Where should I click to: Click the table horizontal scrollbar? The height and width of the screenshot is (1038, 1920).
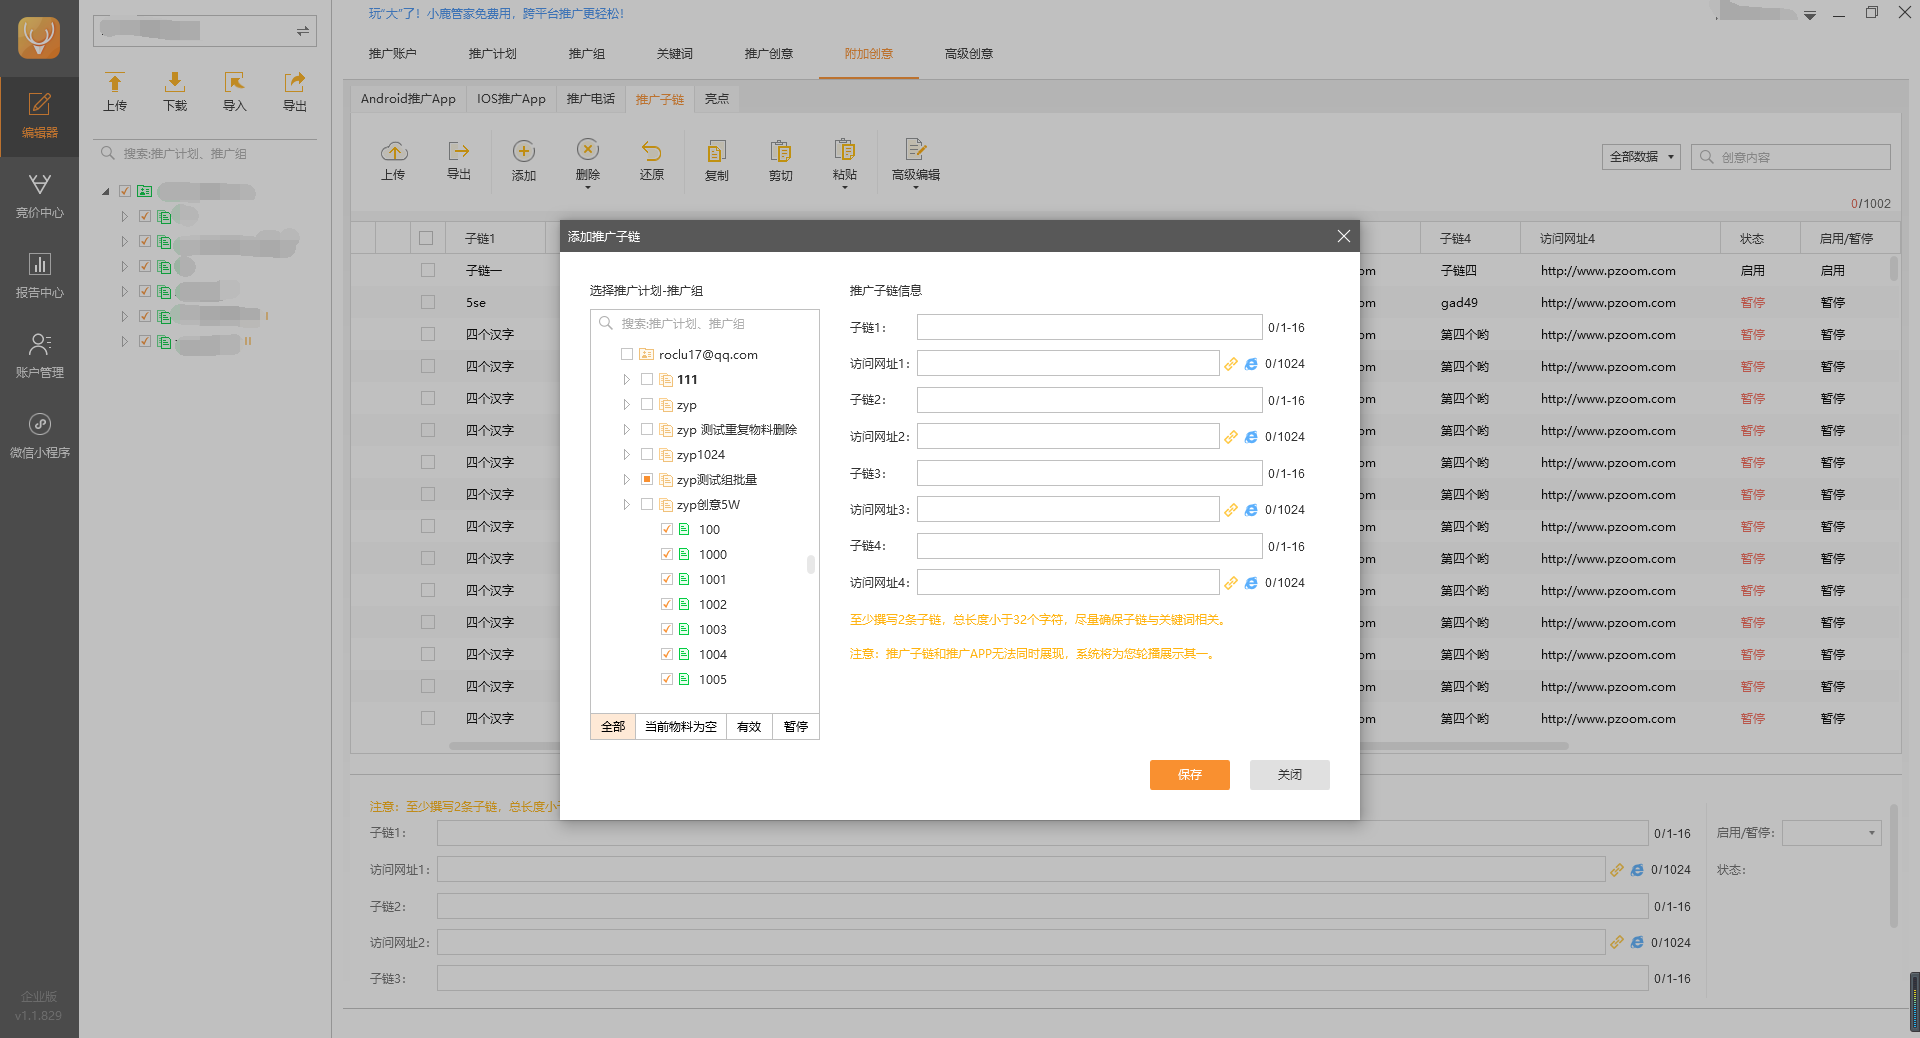click(x=1008, y=746)
